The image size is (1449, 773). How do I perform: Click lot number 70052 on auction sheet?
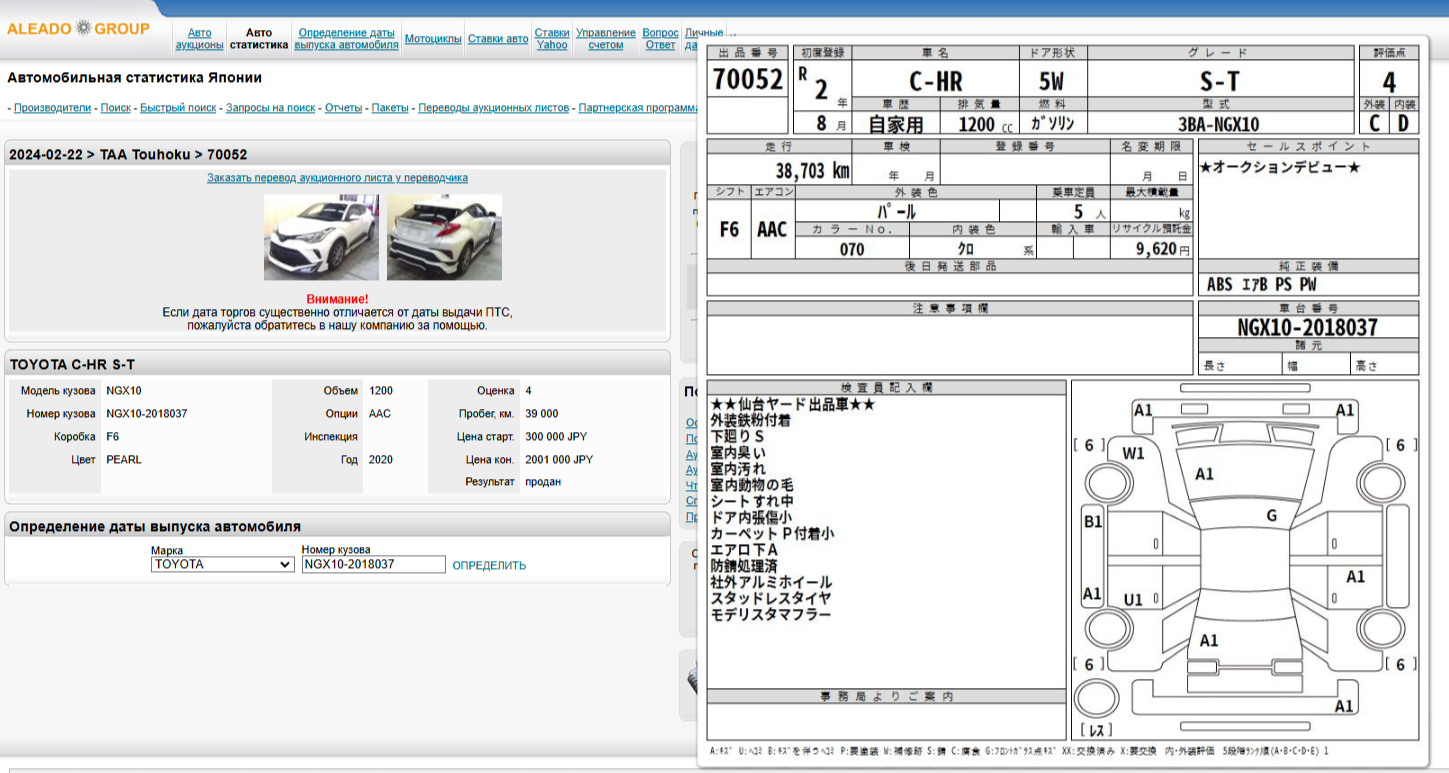pyautogui.click(x=748, y=80)
